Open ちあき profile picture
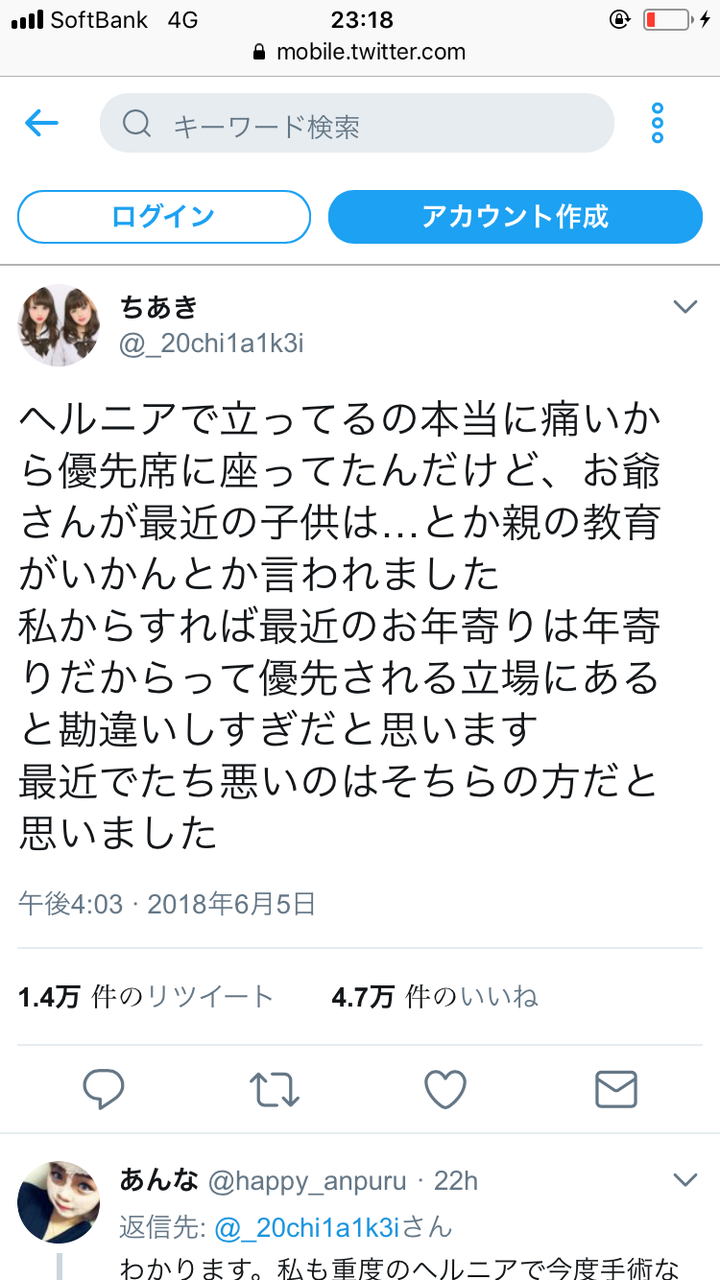Image resolution: width=720 pixels, height=1280 pixels. click(60, 325)
